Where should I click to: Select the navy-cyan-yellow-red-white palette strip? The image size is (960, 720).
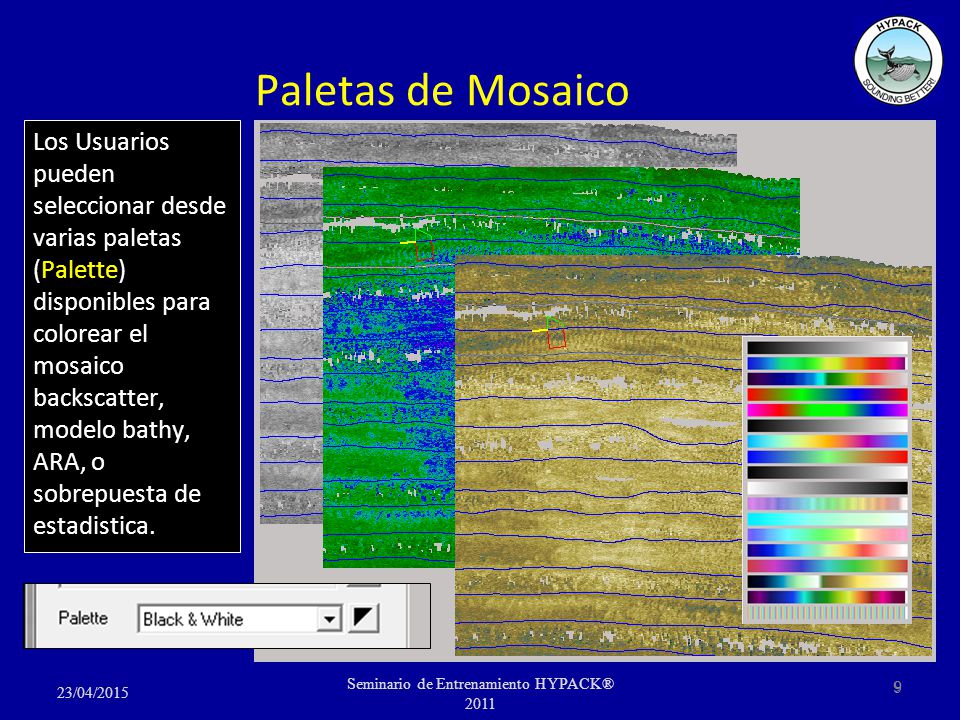pos(827,550)
